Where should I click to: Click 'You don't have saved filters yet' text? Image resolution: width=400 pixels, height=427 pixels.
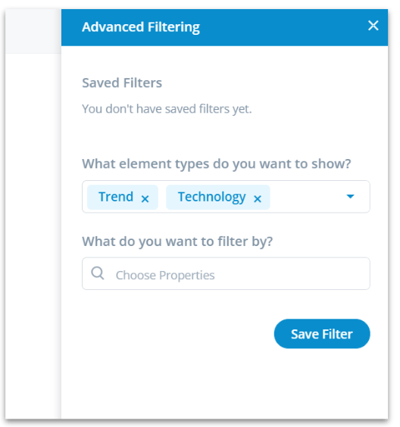167,109
